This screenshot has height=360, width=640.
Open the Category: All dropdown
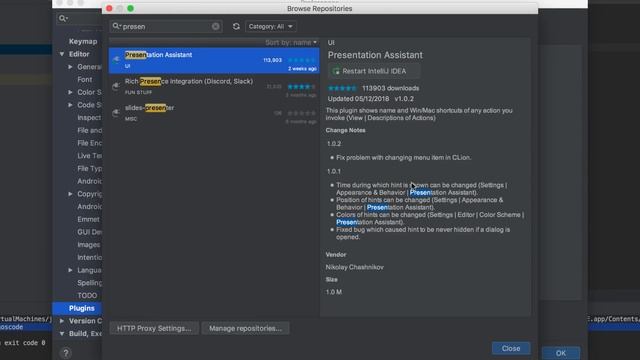pyautogui.click(x=271, y=27)
